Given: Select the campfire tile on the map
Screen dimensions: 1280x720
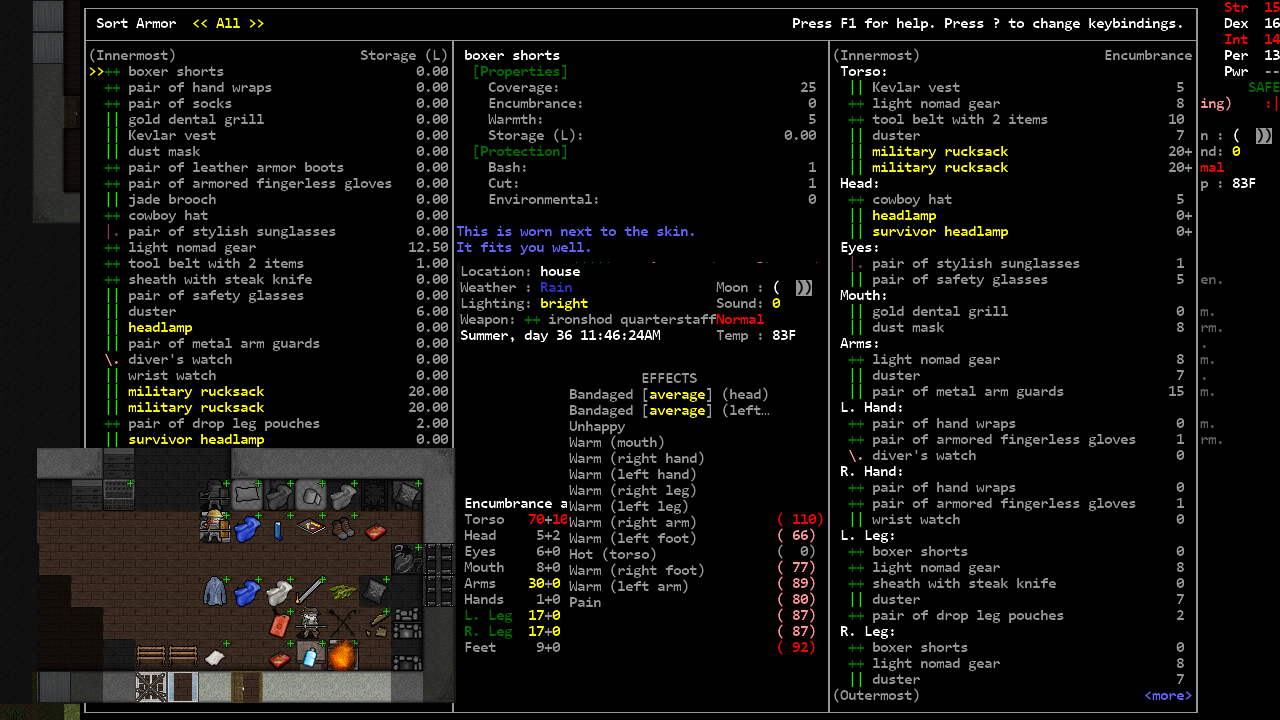Looking at the screenshot, I should [x=343, y=657].
